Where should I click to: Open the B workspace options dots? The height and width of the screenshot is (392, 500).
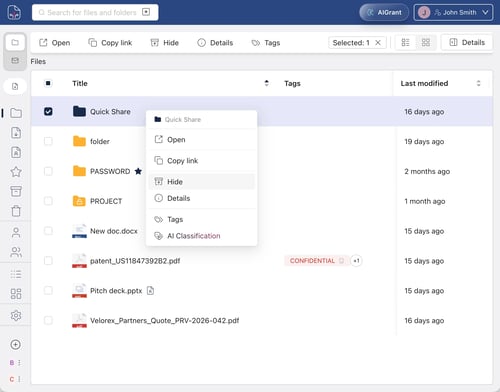coord(19,363)
